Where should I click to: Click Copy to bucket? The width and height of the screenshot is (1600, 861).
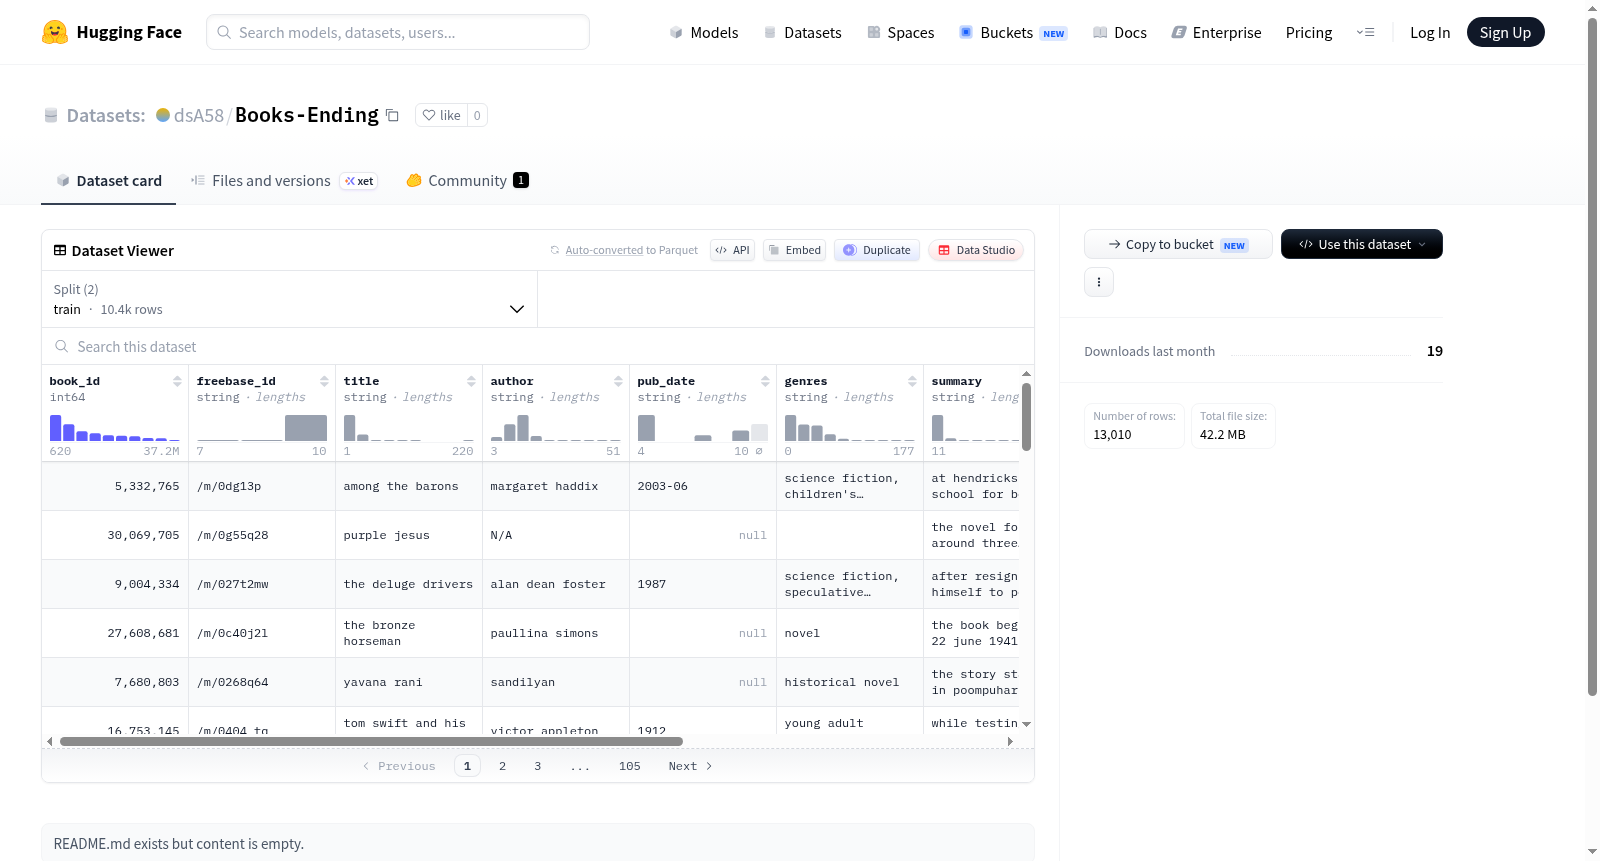point(1178,244)
